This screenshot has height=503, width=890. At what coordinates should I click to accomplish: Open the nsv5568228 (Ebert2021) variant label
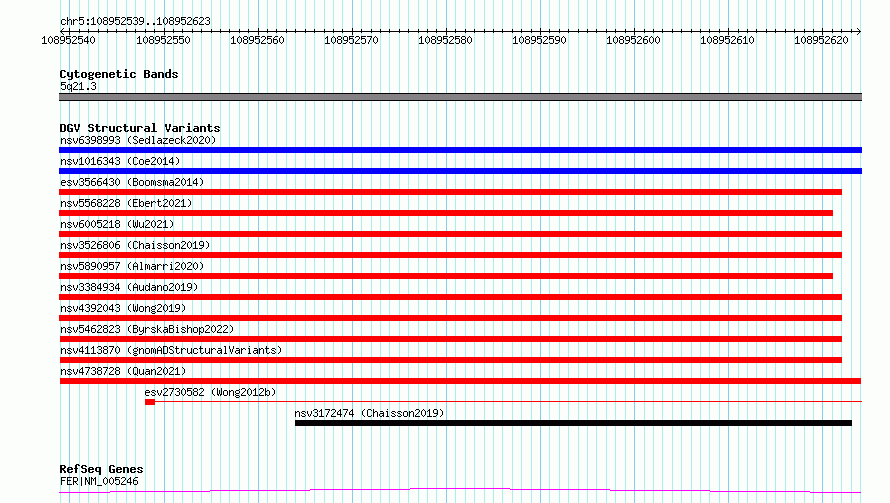click(126, 203)
